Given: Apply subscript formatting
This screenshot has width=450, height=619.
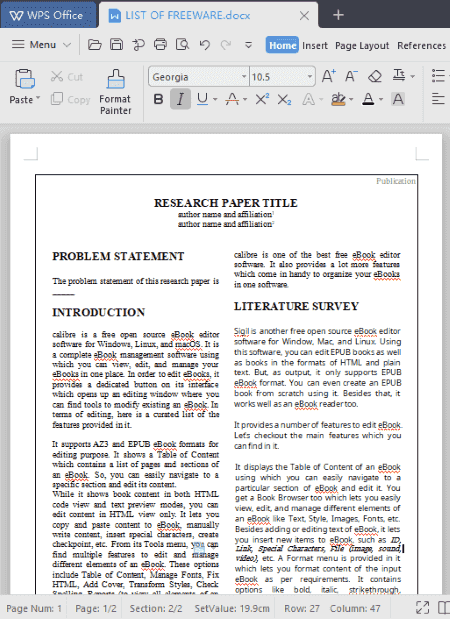Looking at the screenshot, I should [x=284, y=99].
